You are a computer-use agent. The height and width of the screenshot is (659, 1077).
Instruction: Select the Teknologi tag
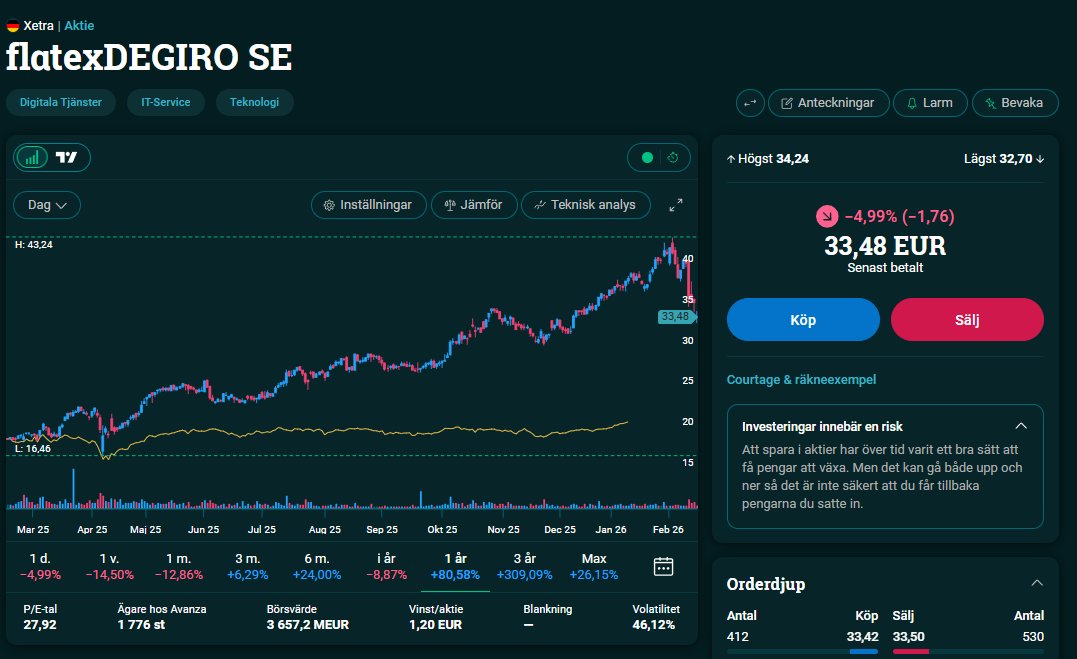pos(254,102)
